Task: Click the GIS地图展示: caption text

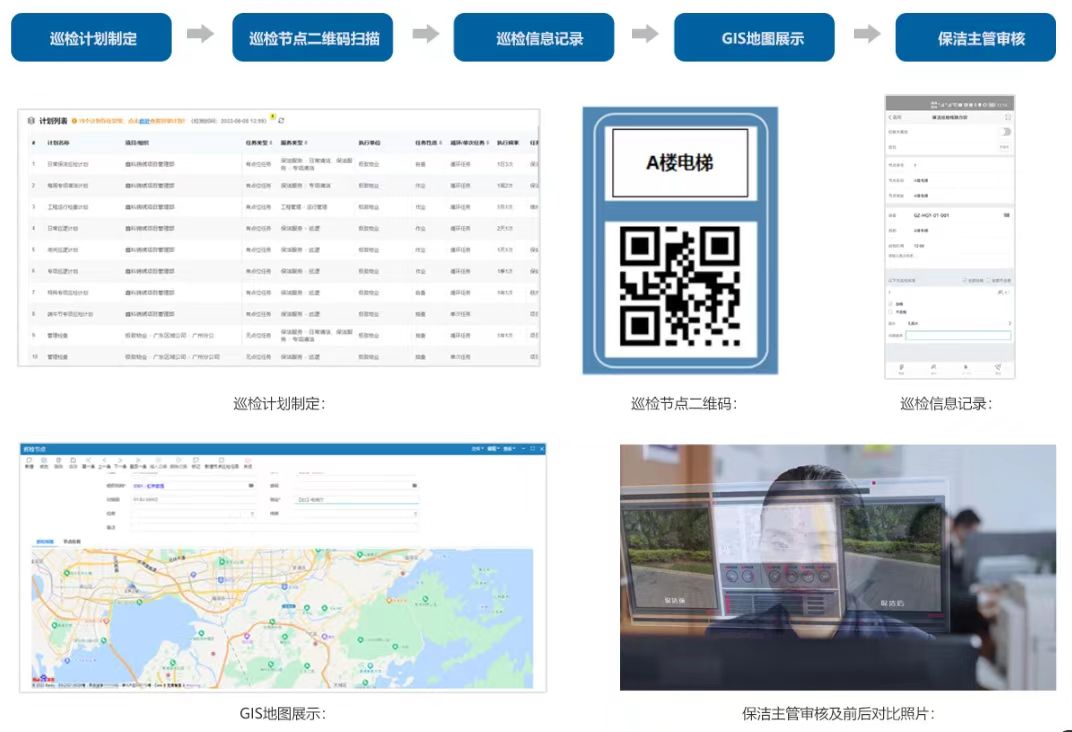Action: [282, 714]
